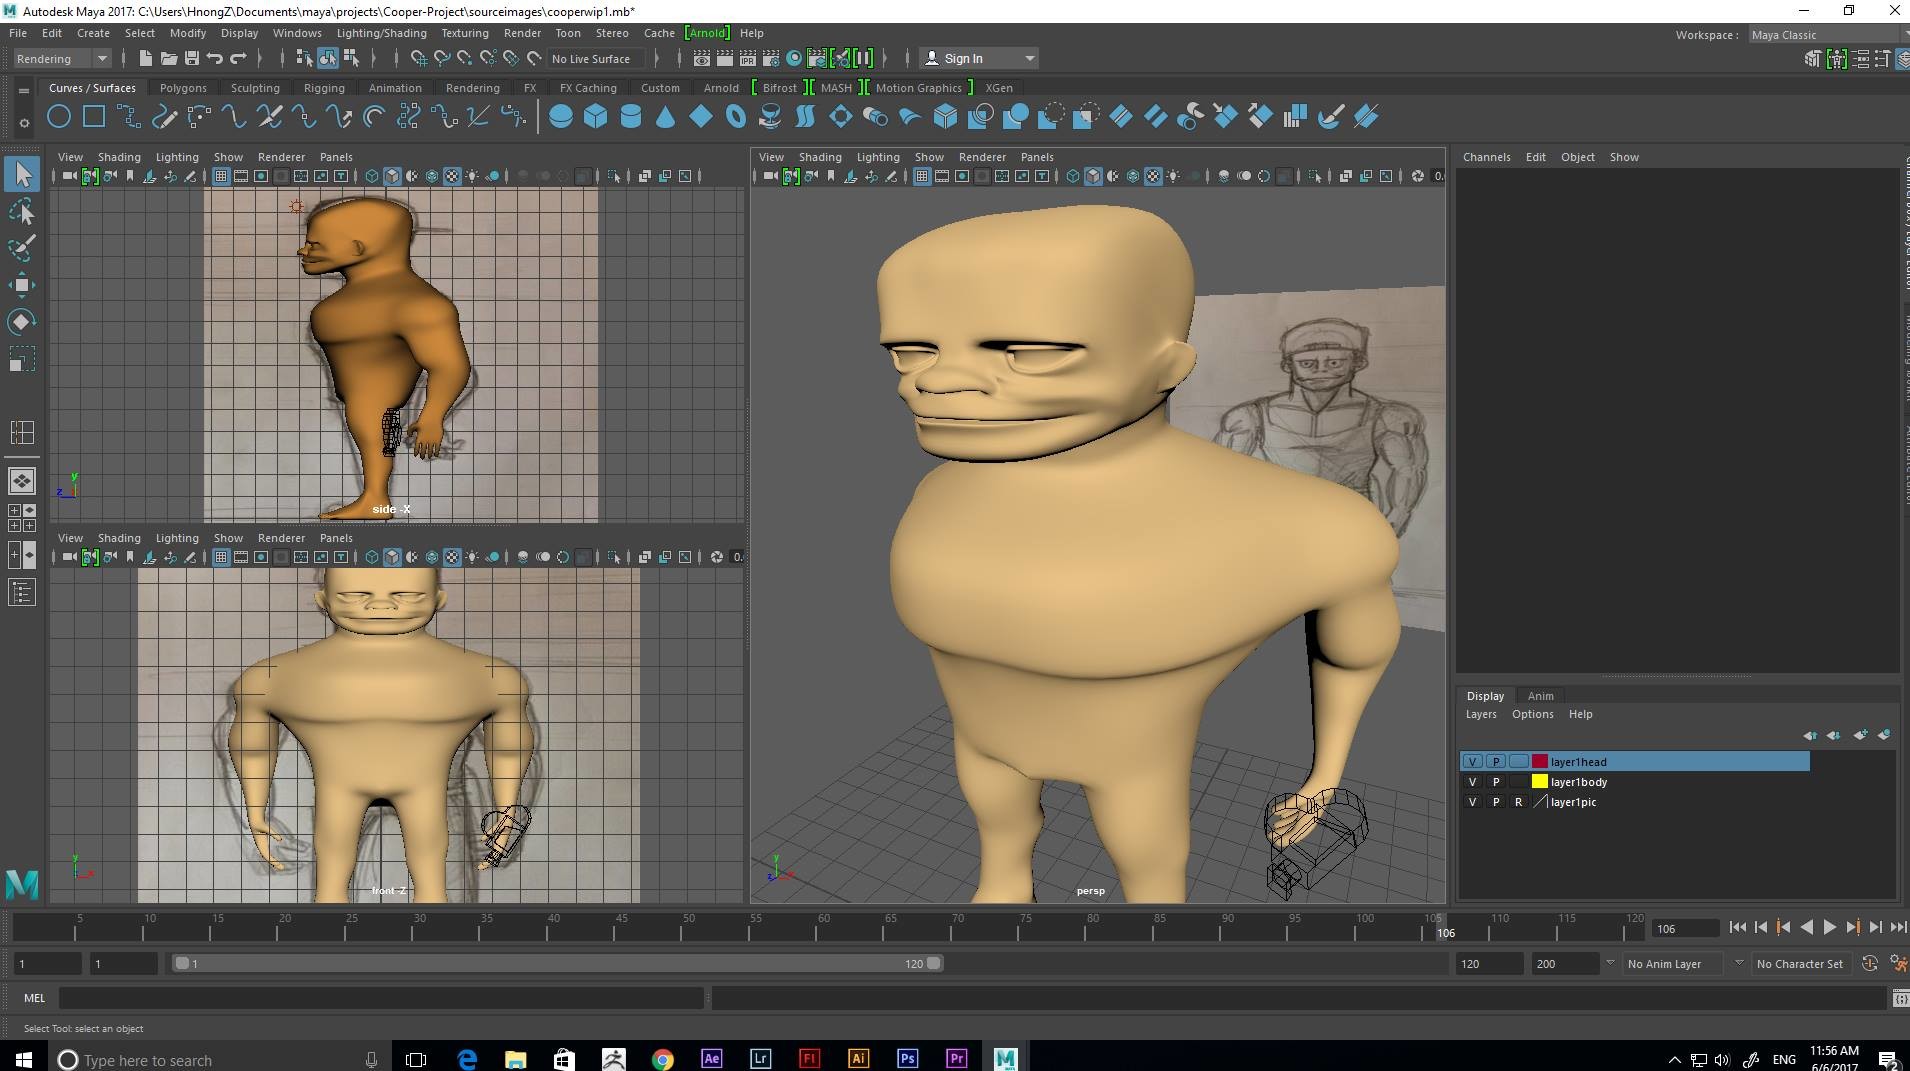
Task: Click the current frame field showing 106
Action: [x=1683, y=929]
